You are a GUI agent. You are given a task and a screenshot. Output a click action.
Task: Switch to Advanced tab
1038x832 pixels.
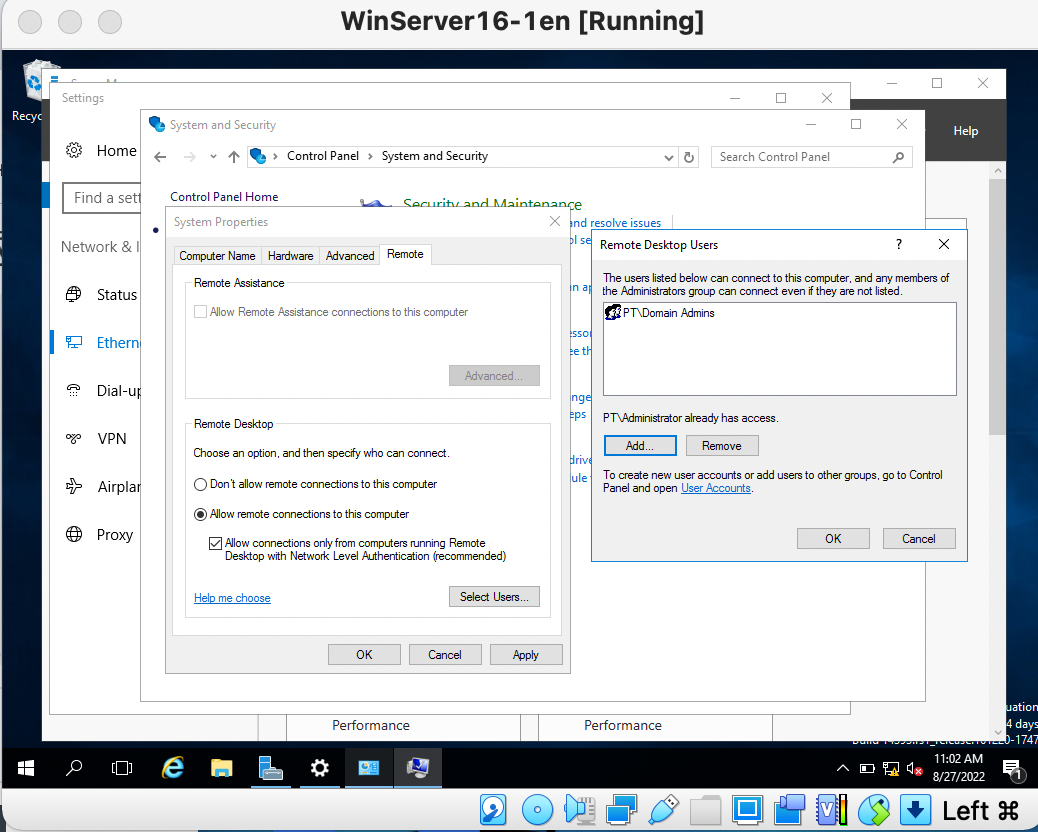[x=350, y=255]
